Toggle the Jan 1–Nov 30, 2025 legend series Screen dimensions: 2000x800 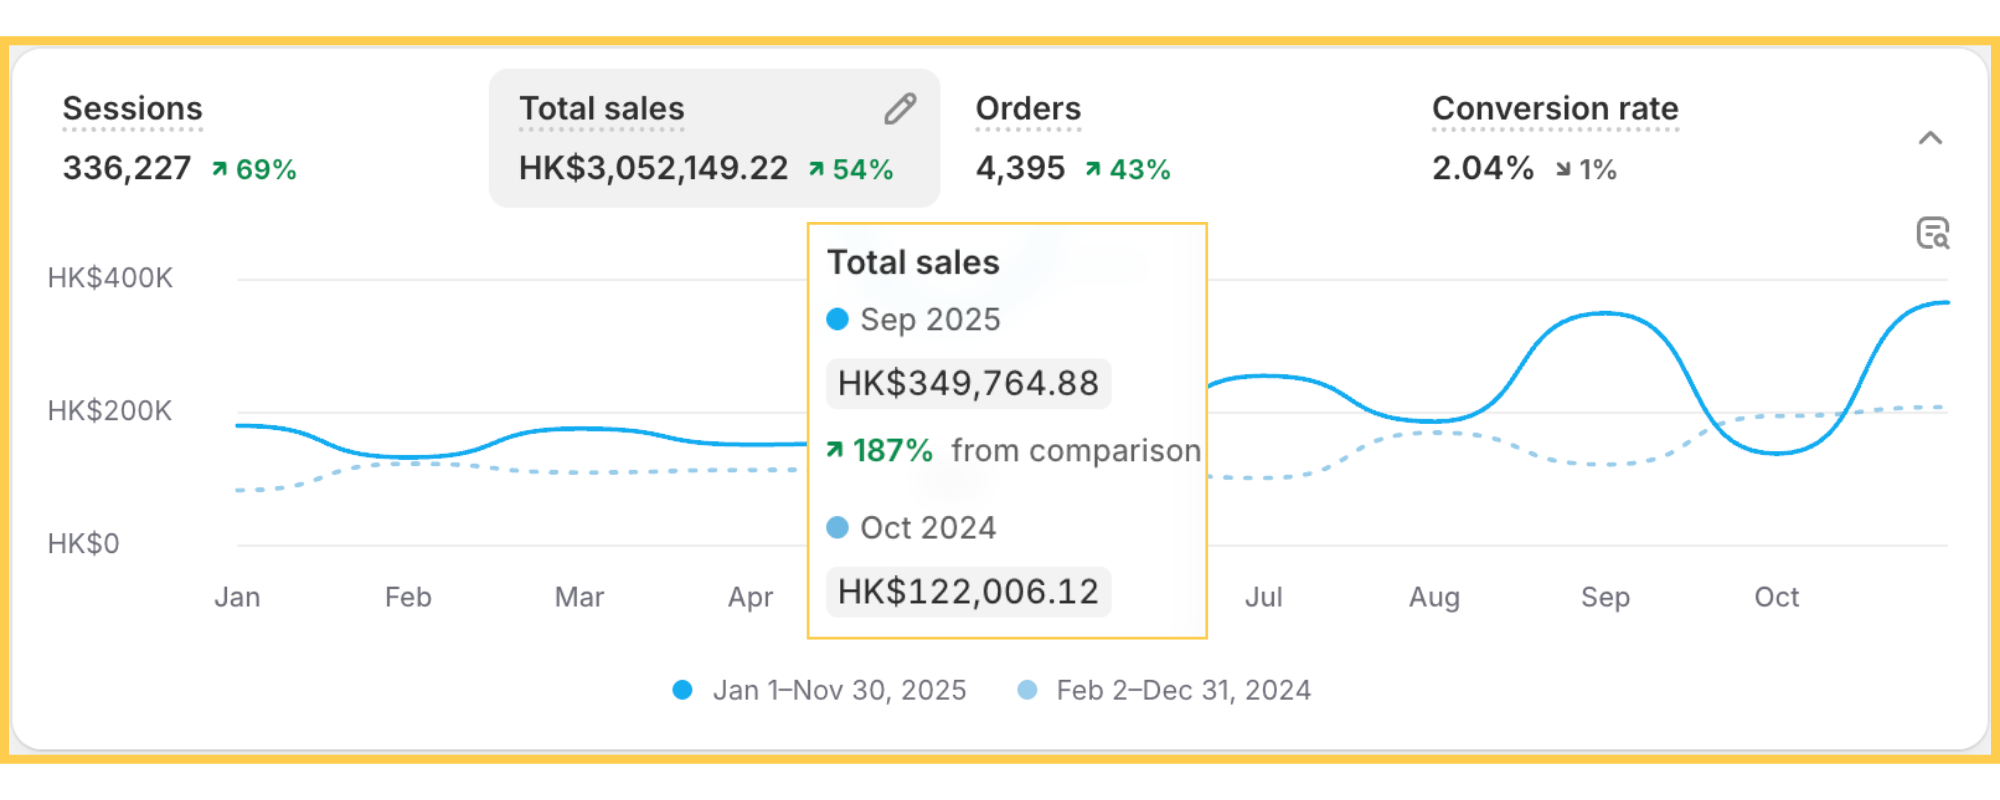(x=819, y=690)
